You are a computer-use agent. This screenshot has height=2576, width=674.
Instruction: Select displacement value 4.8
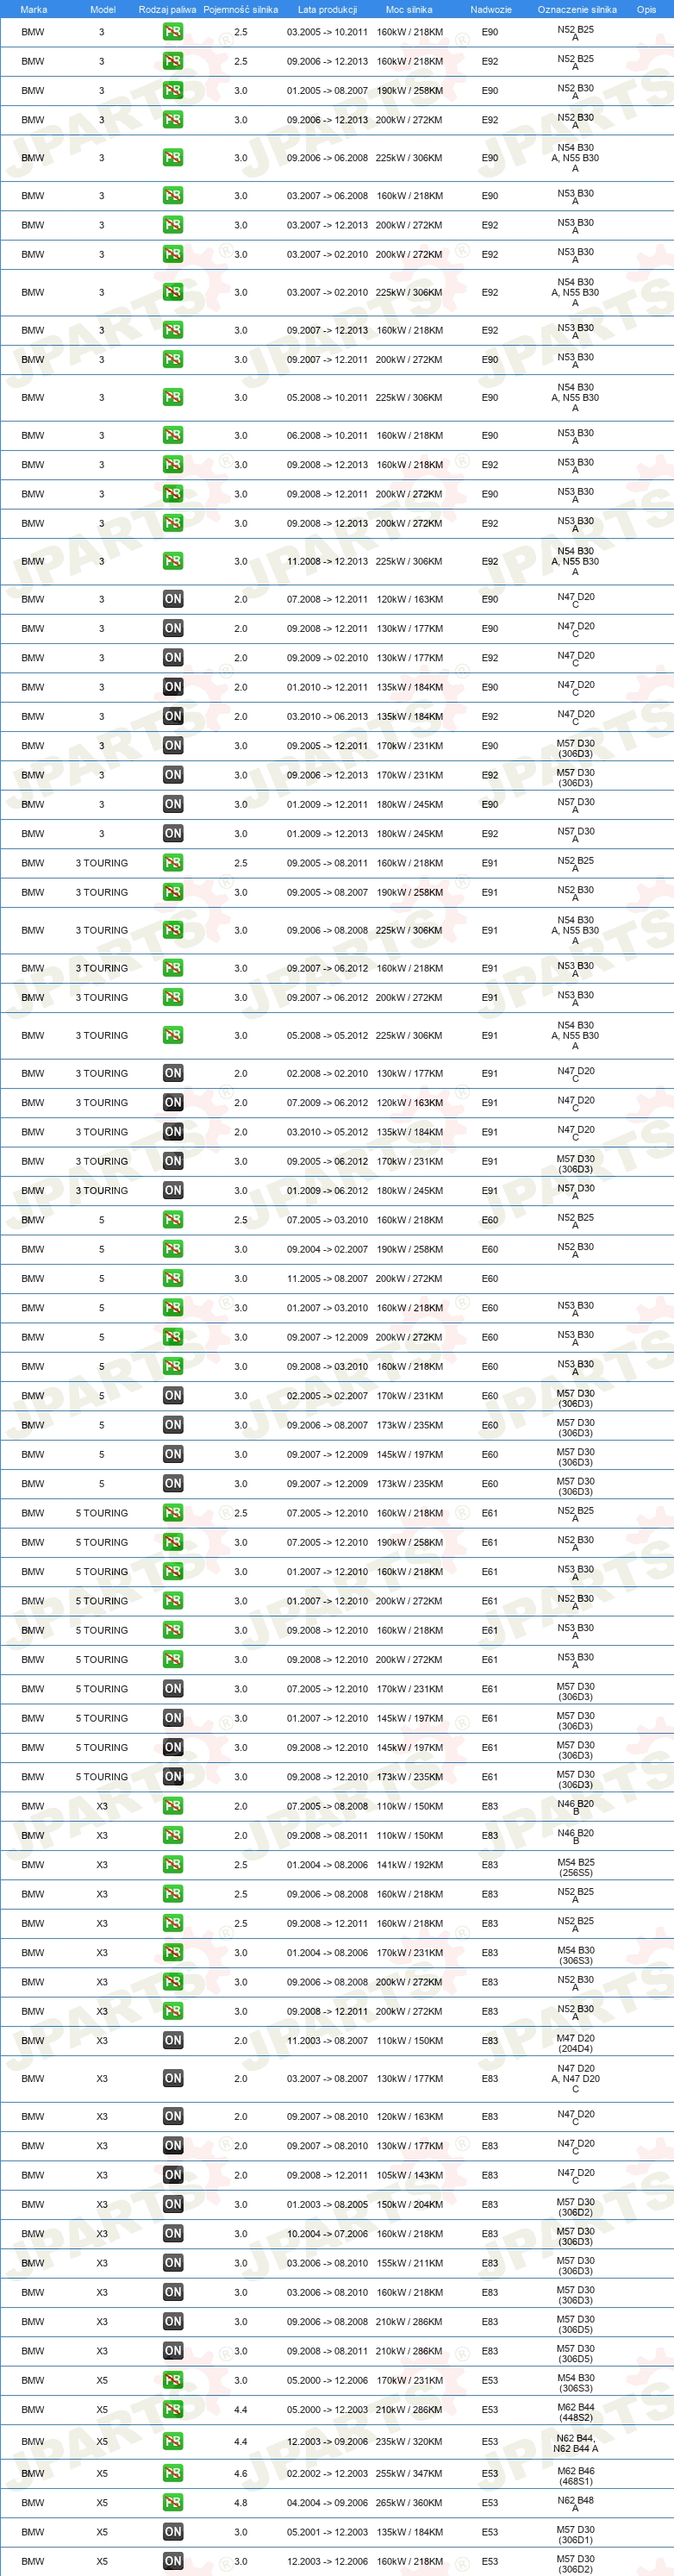tap(241, 2502)
